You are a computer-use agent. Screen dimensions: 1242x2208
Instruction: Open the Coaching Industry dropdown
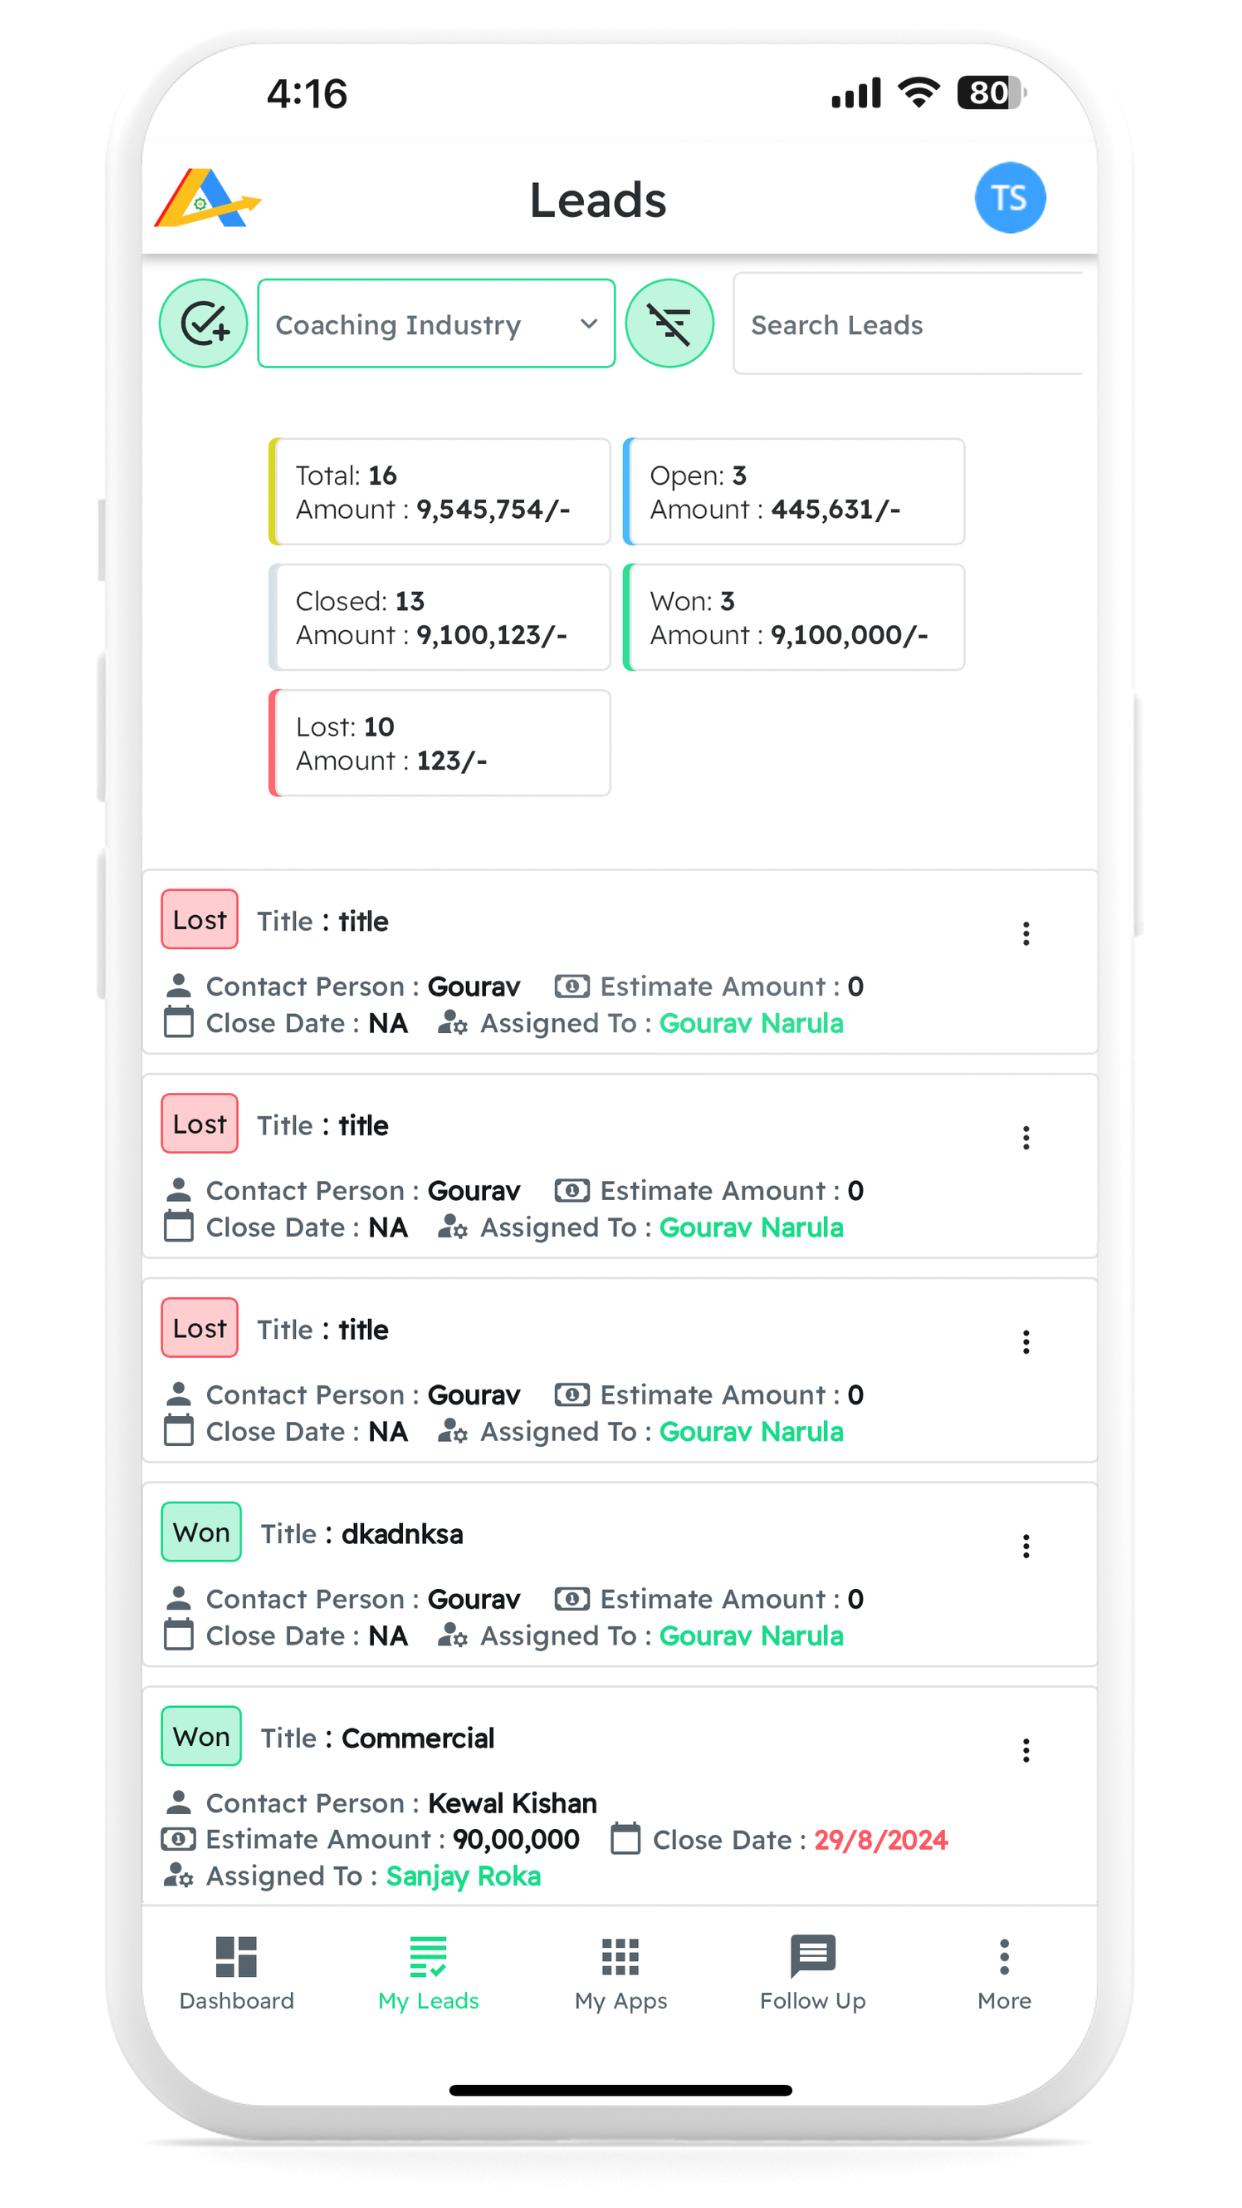[436, 323]
